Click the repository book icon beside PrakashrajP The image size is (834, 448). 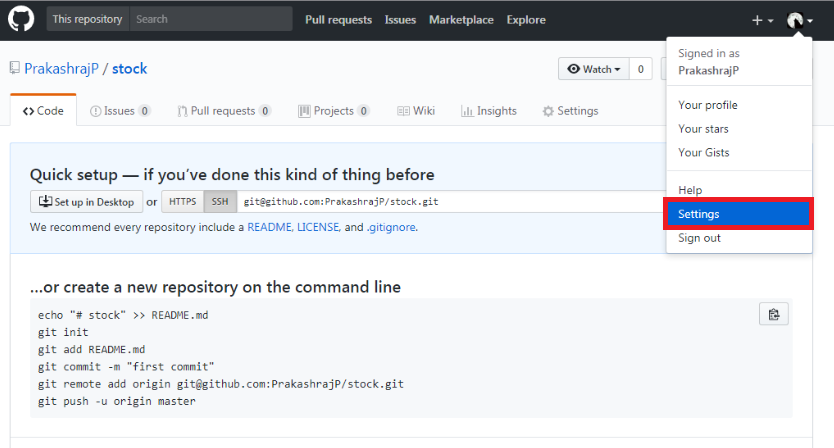pos(15,69)
